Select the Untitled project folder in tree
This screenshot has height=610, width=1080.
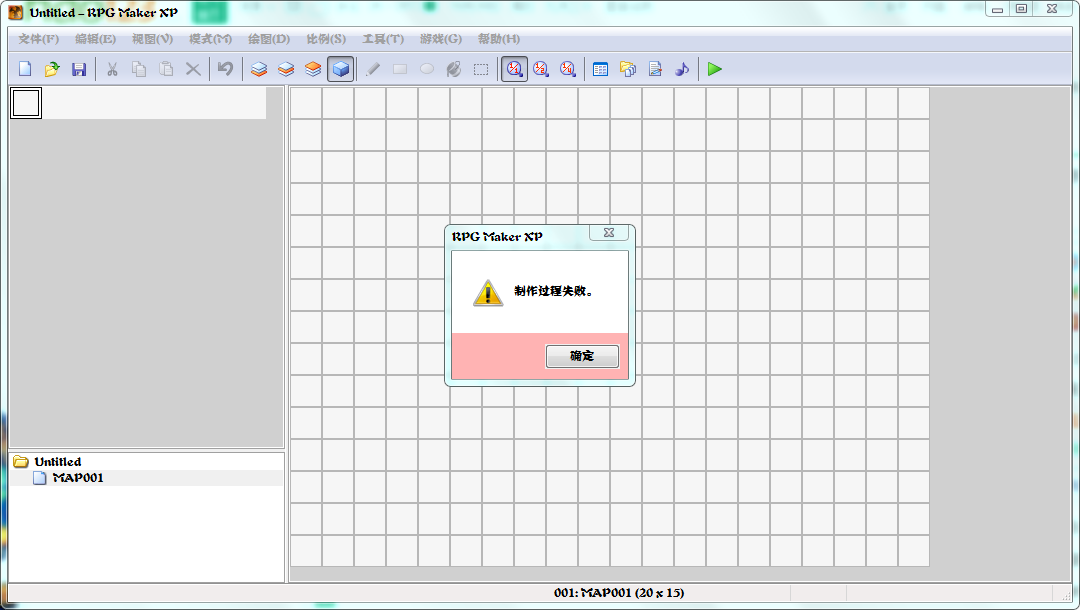[x=58, y=461]
